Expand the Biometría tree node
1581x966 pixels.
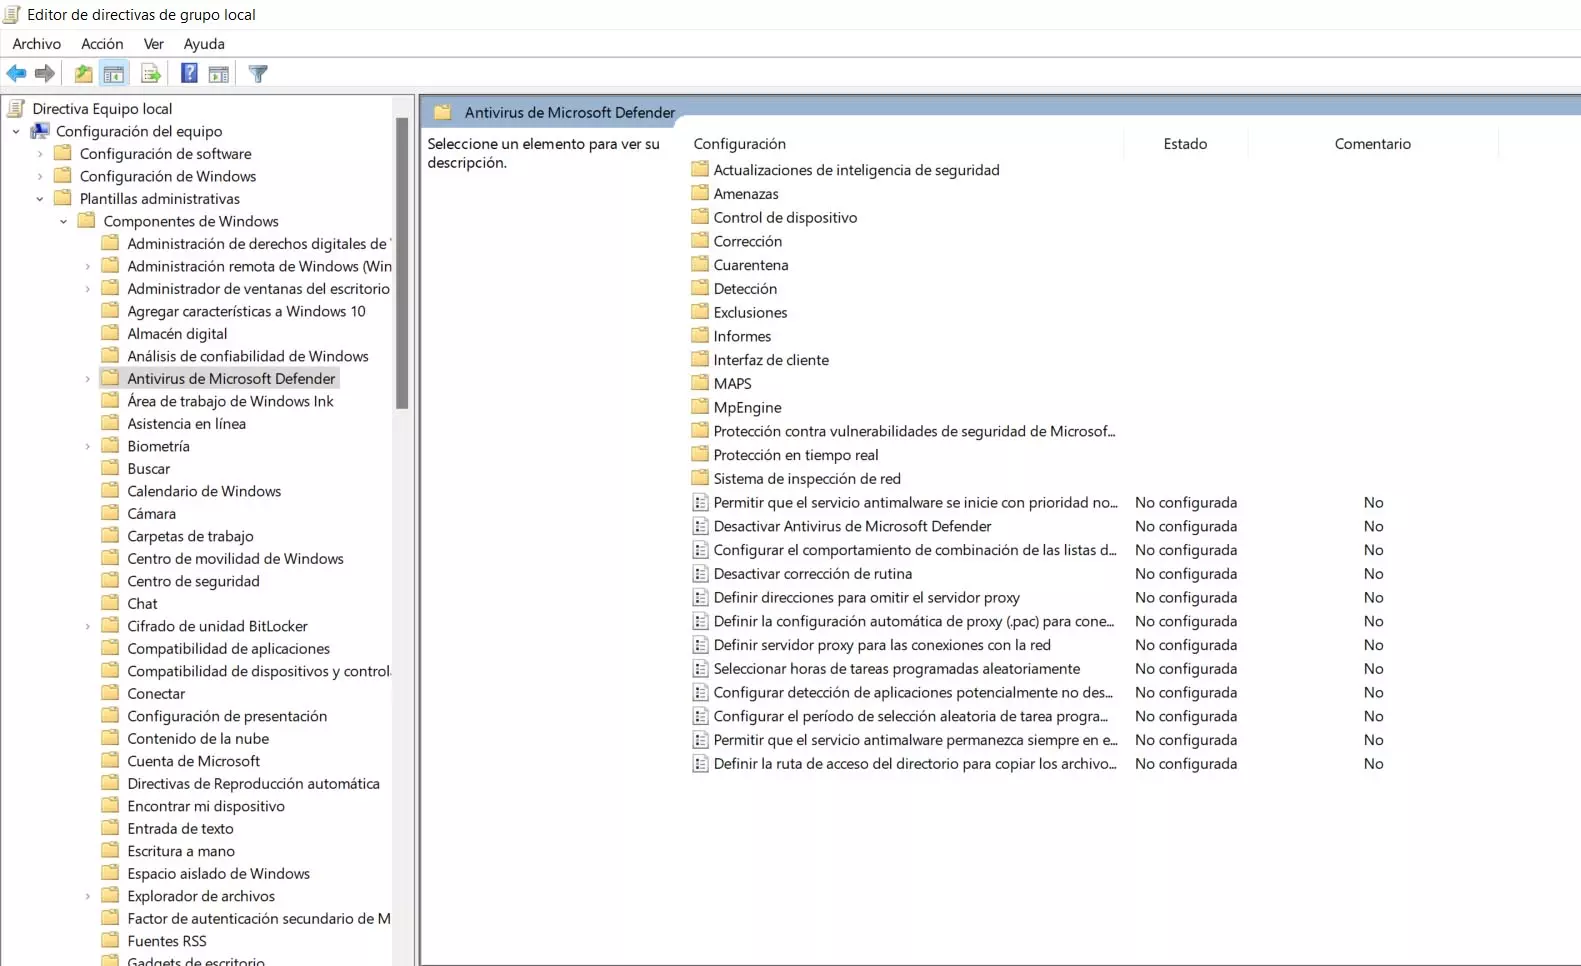(88, 446)
